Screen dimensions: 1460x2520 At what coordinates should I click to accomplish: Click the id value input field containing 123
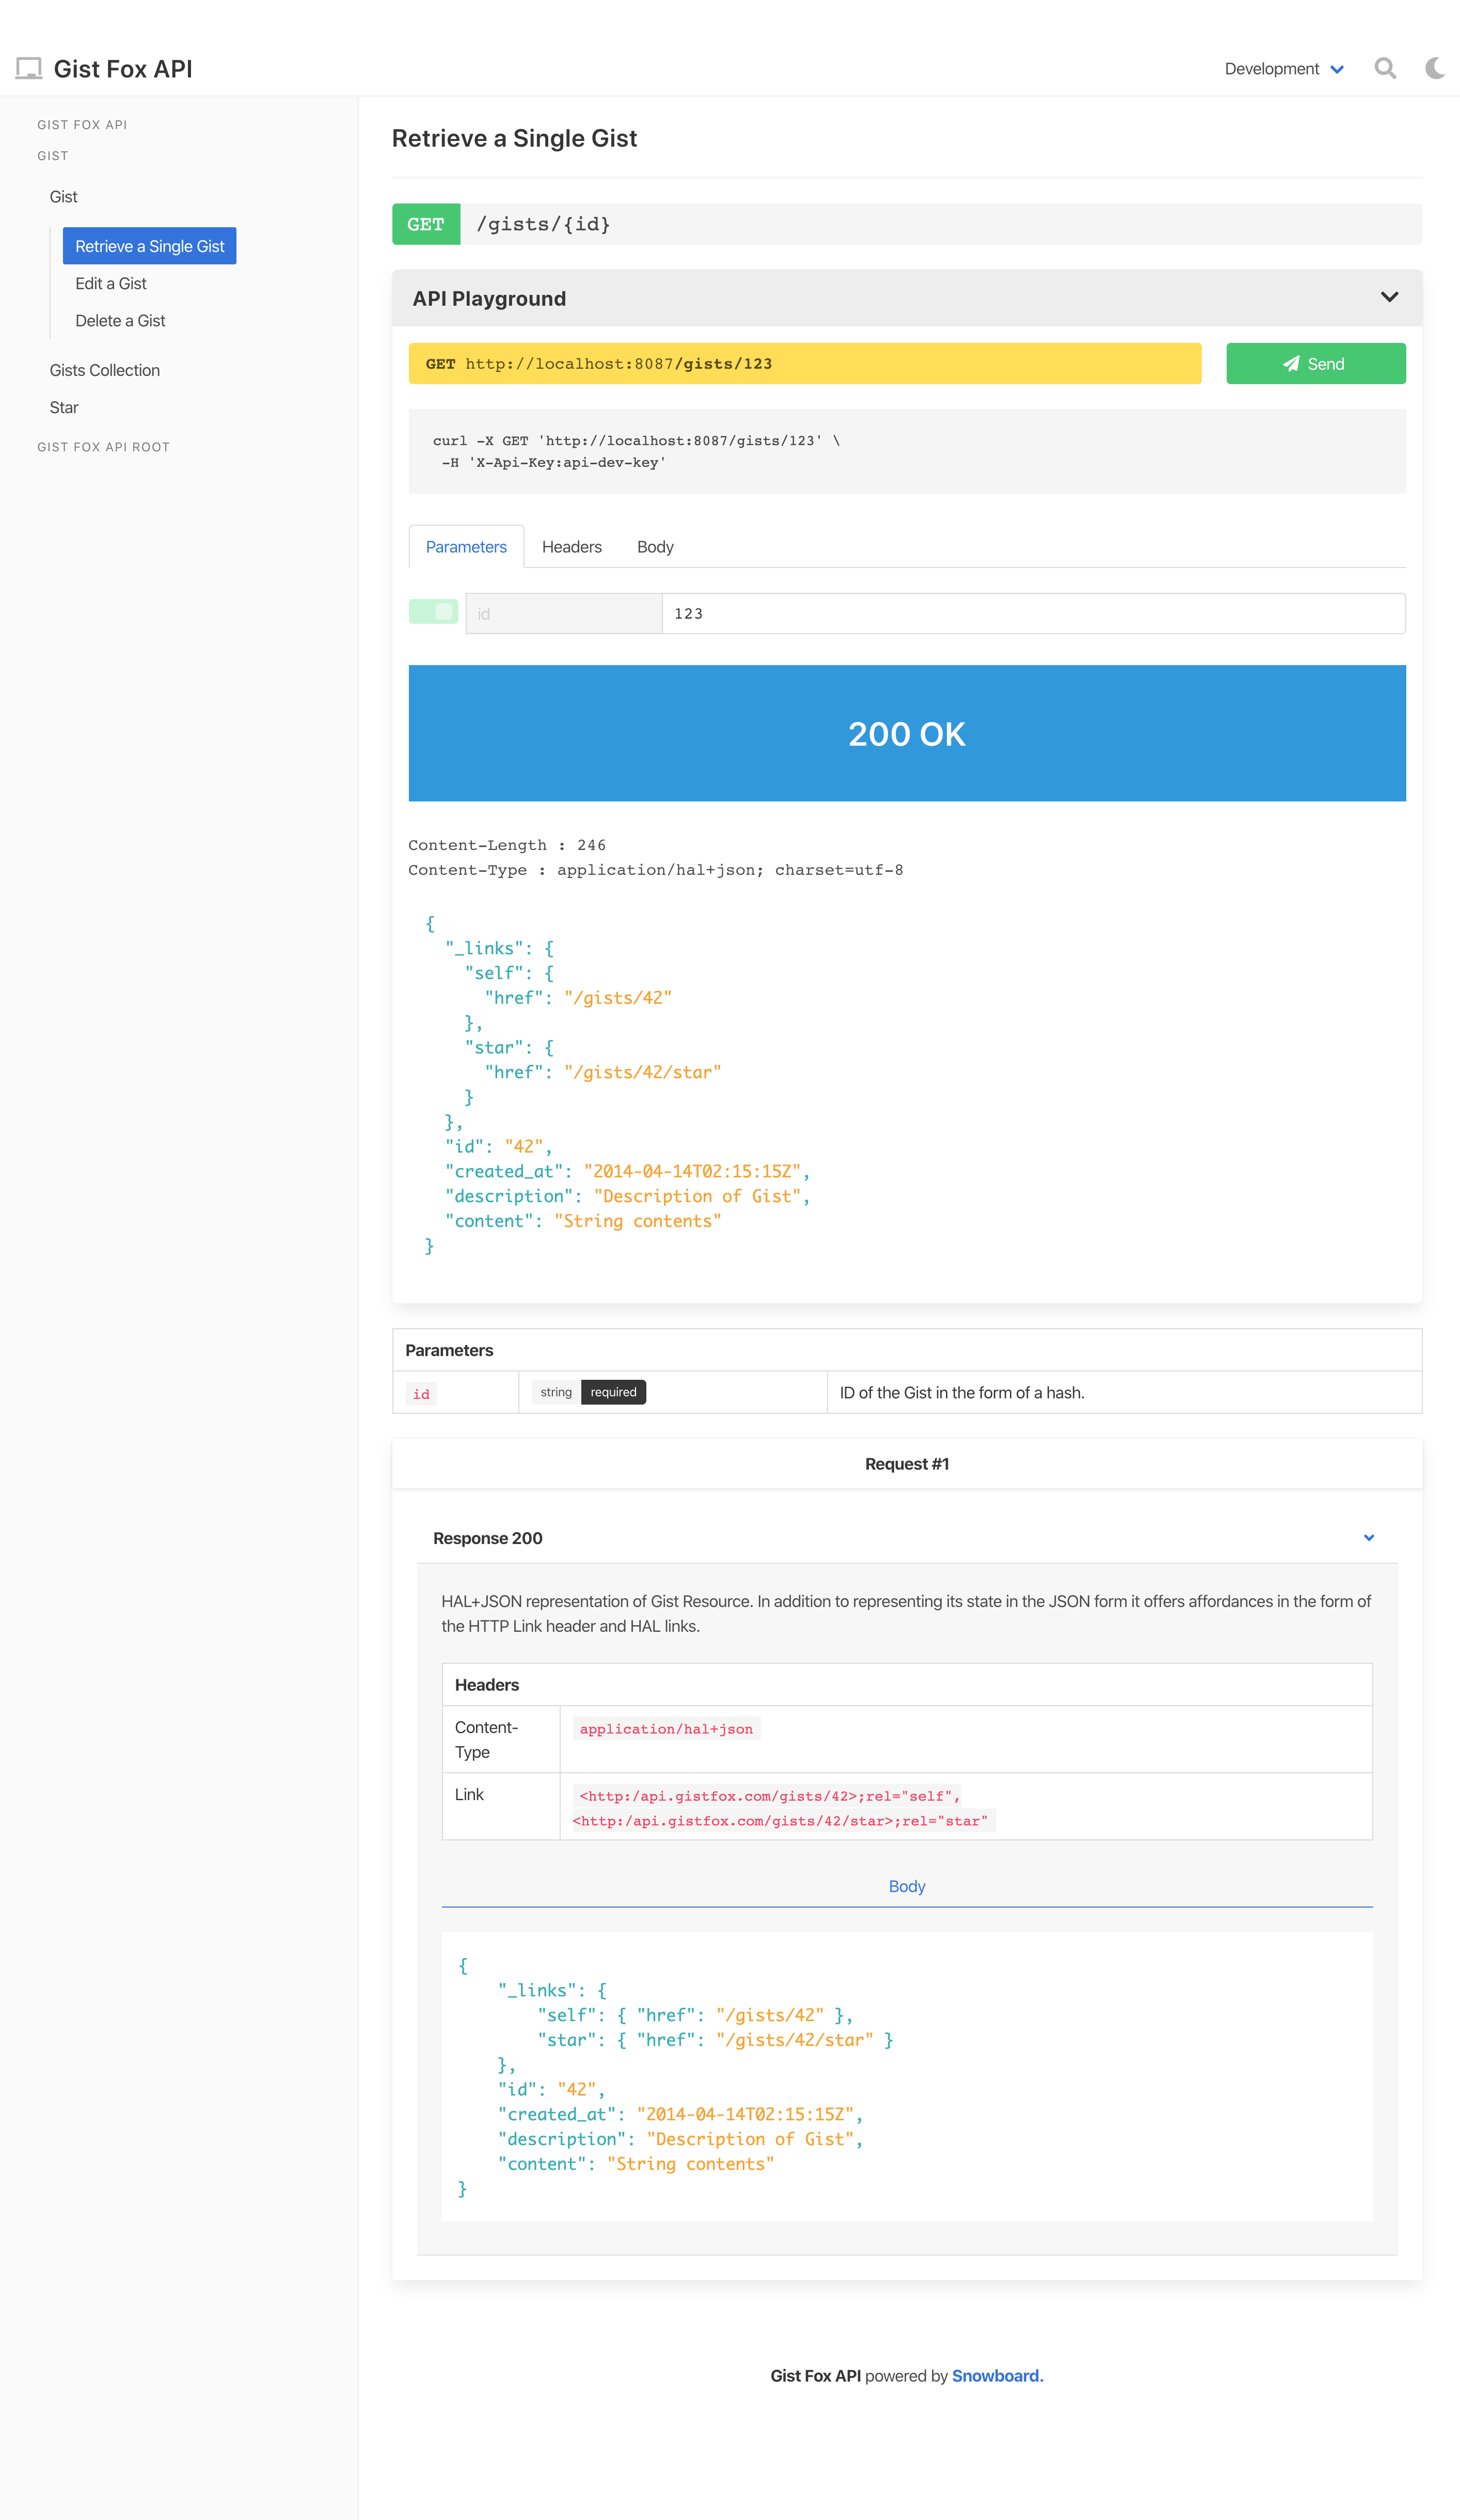coord(1032,614)
